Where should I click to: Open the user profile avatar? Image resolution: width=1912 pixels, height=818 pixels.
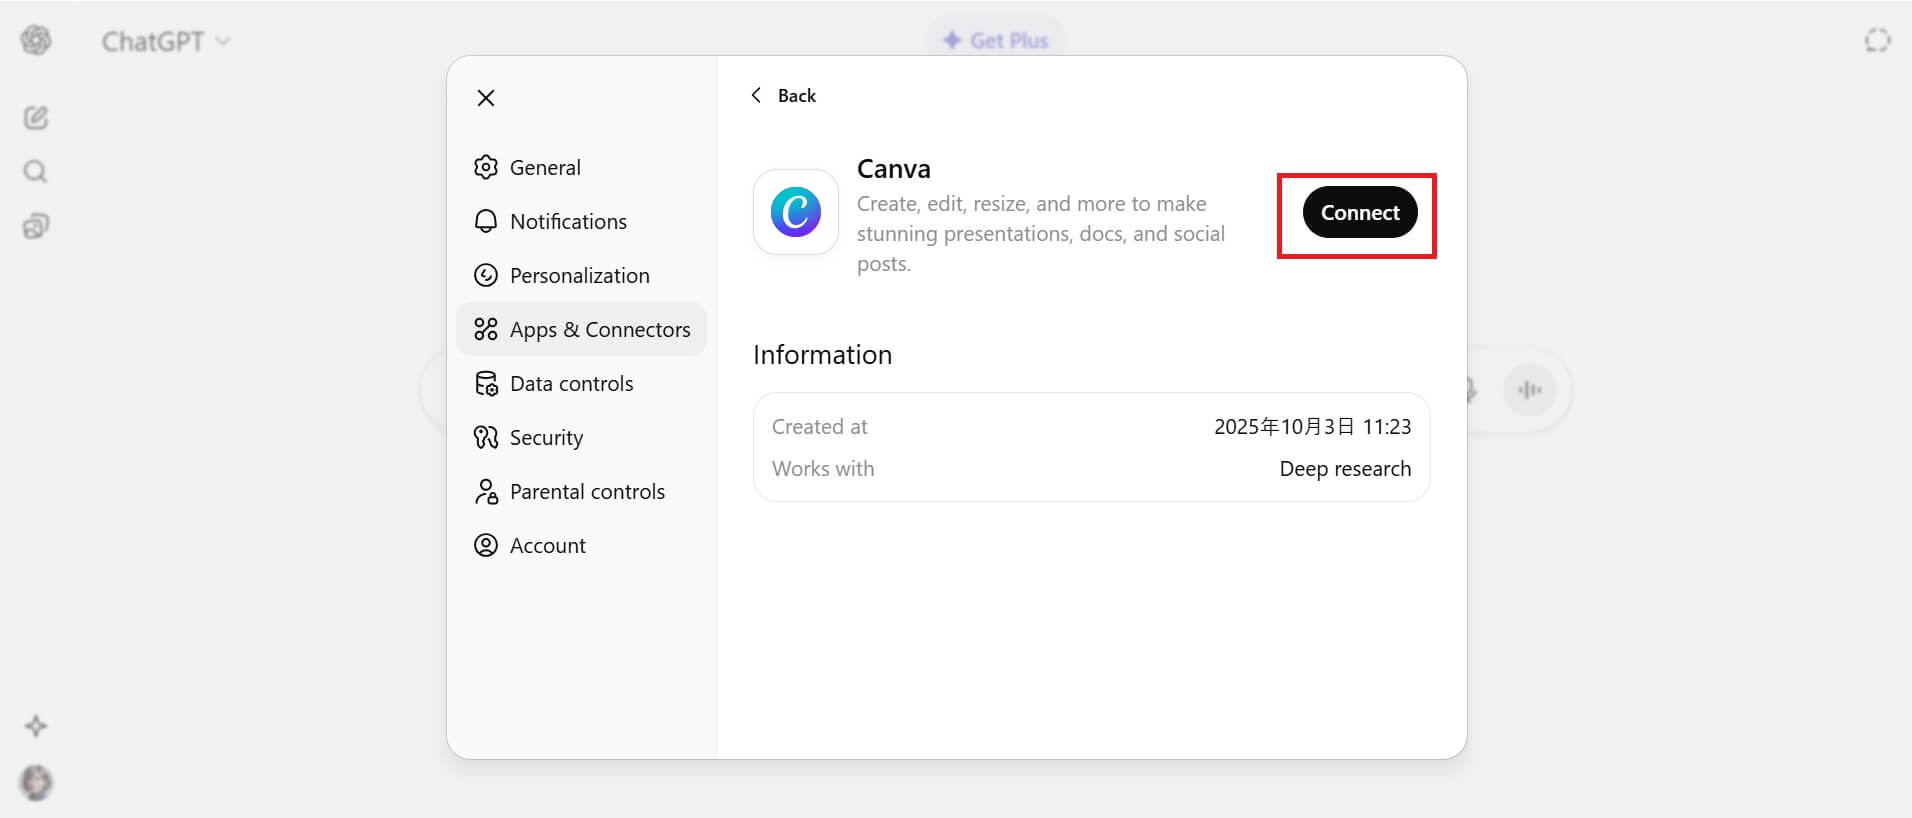click(x=36, y=782)
